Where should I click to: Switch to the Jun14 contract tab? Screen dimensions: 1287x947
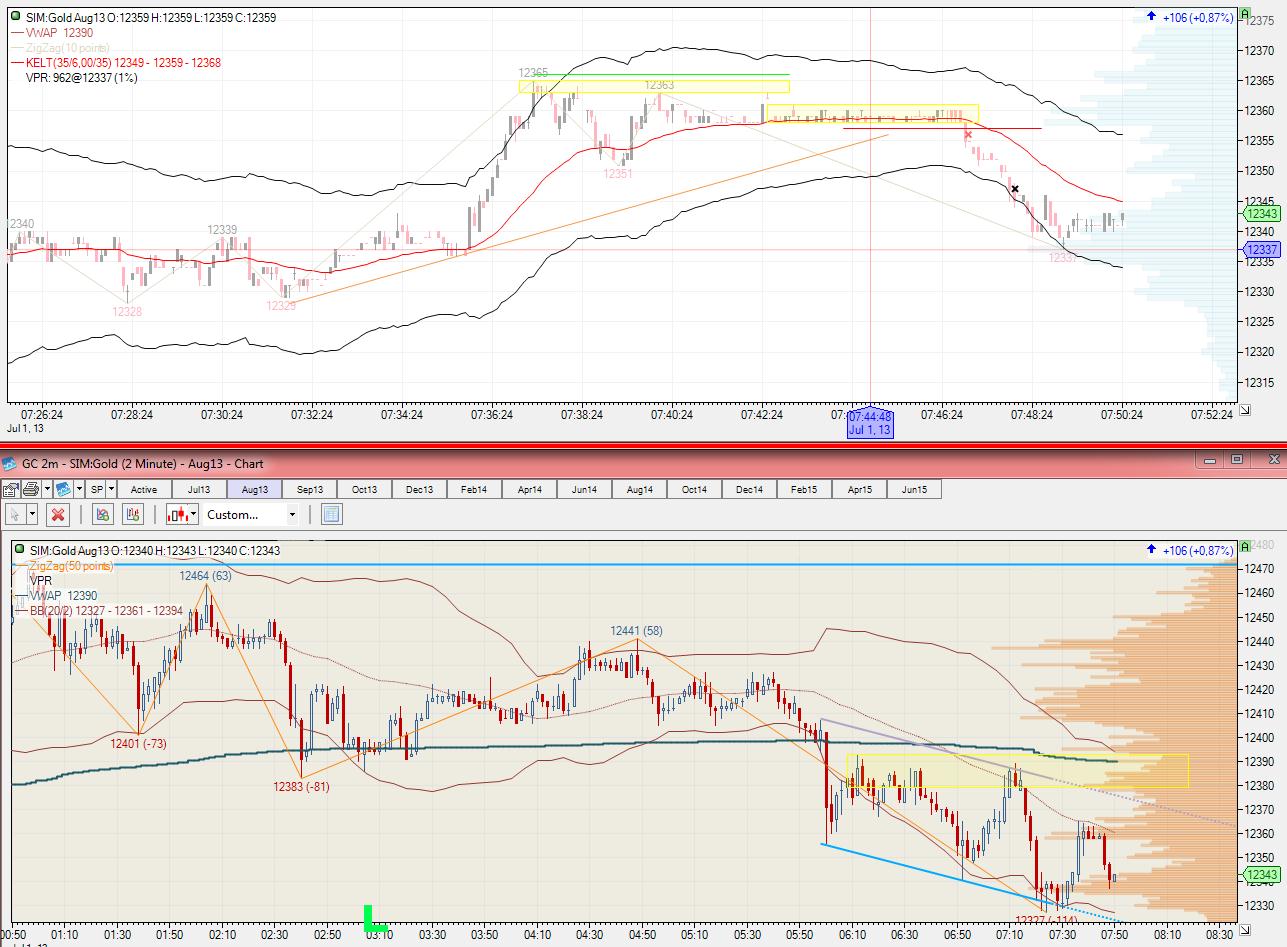[584, 489]
